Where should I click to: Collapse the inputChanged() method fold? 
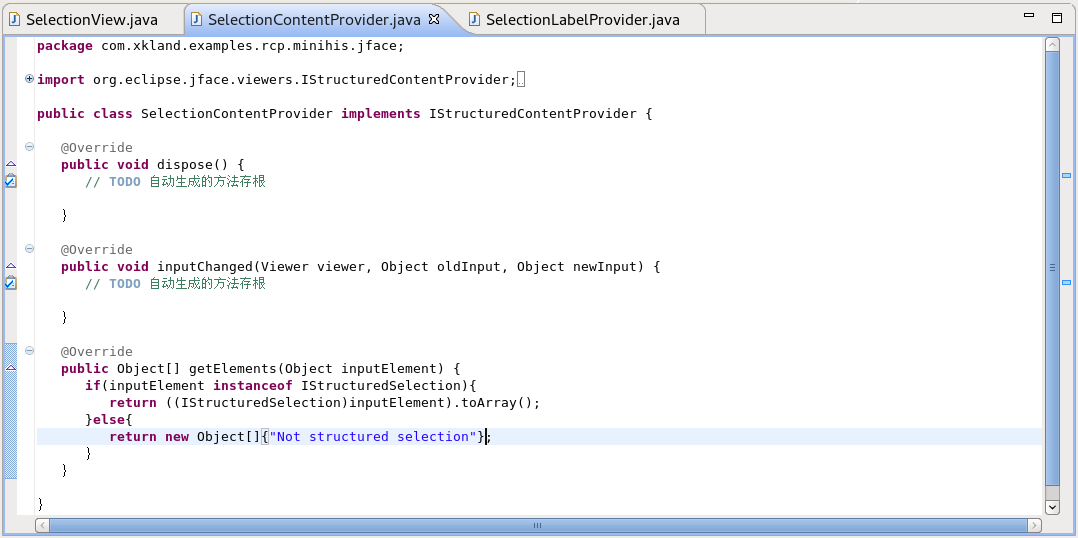coord(30,248)
